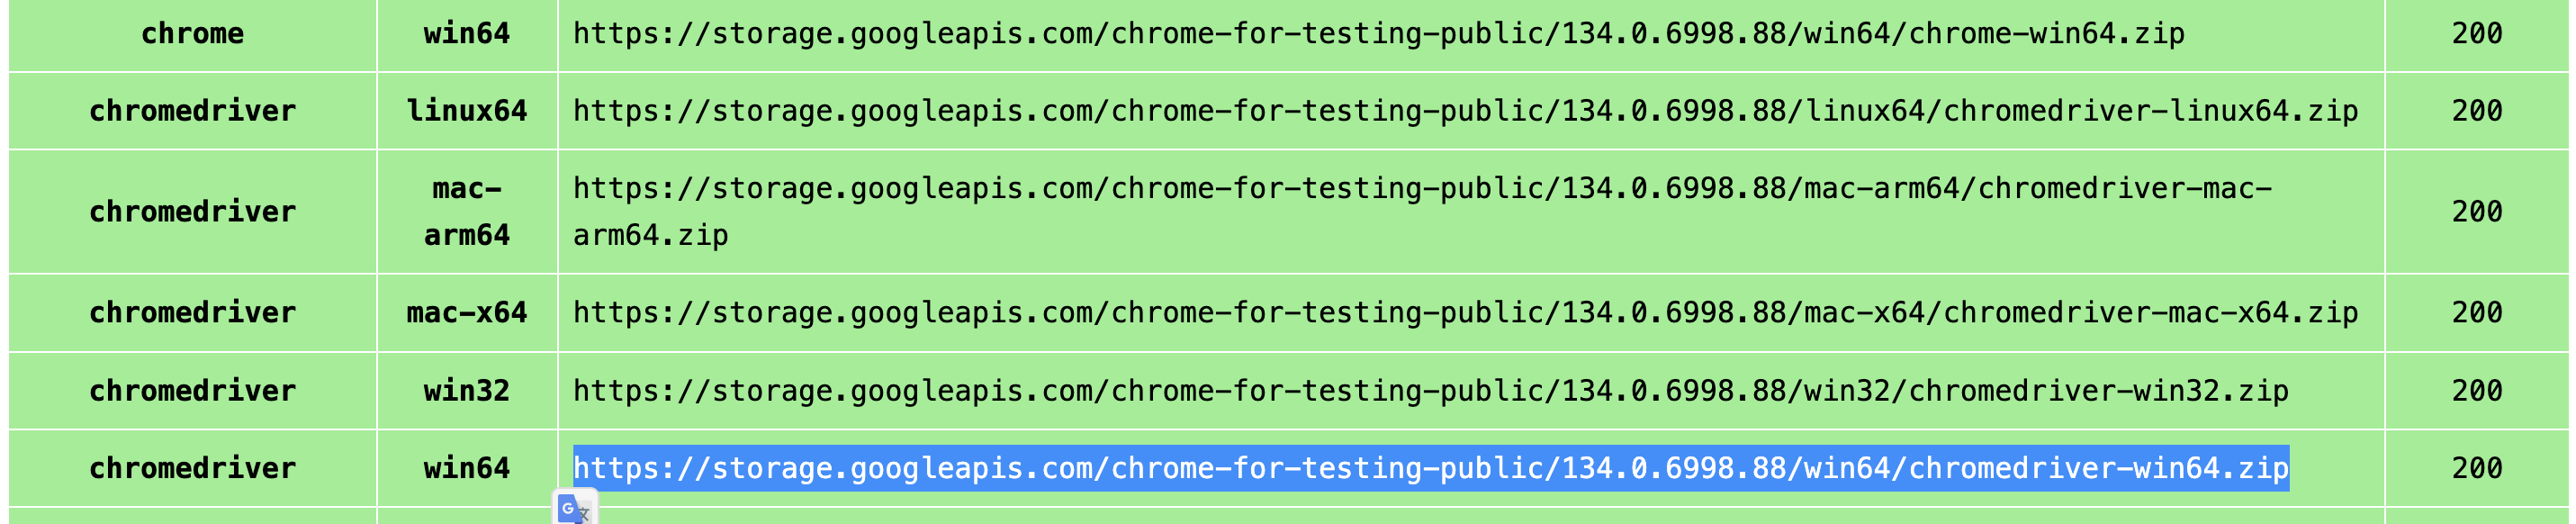Screen dimensions: 2576x524
Task: Open the chrome win64 zip URL
Action: [x=1378, y=34]
